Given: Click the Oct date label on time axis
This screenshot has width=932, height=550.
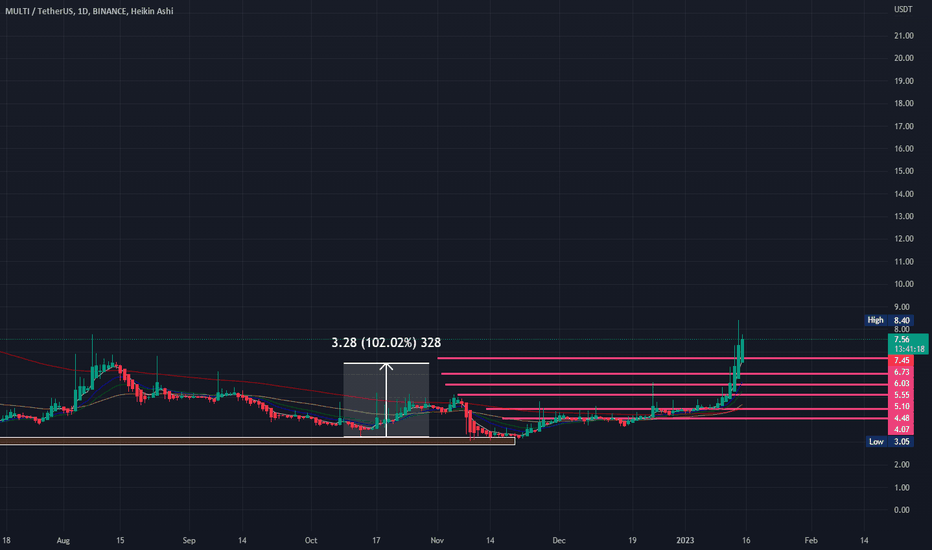Looking at the screenshot, I should (311, 540).
